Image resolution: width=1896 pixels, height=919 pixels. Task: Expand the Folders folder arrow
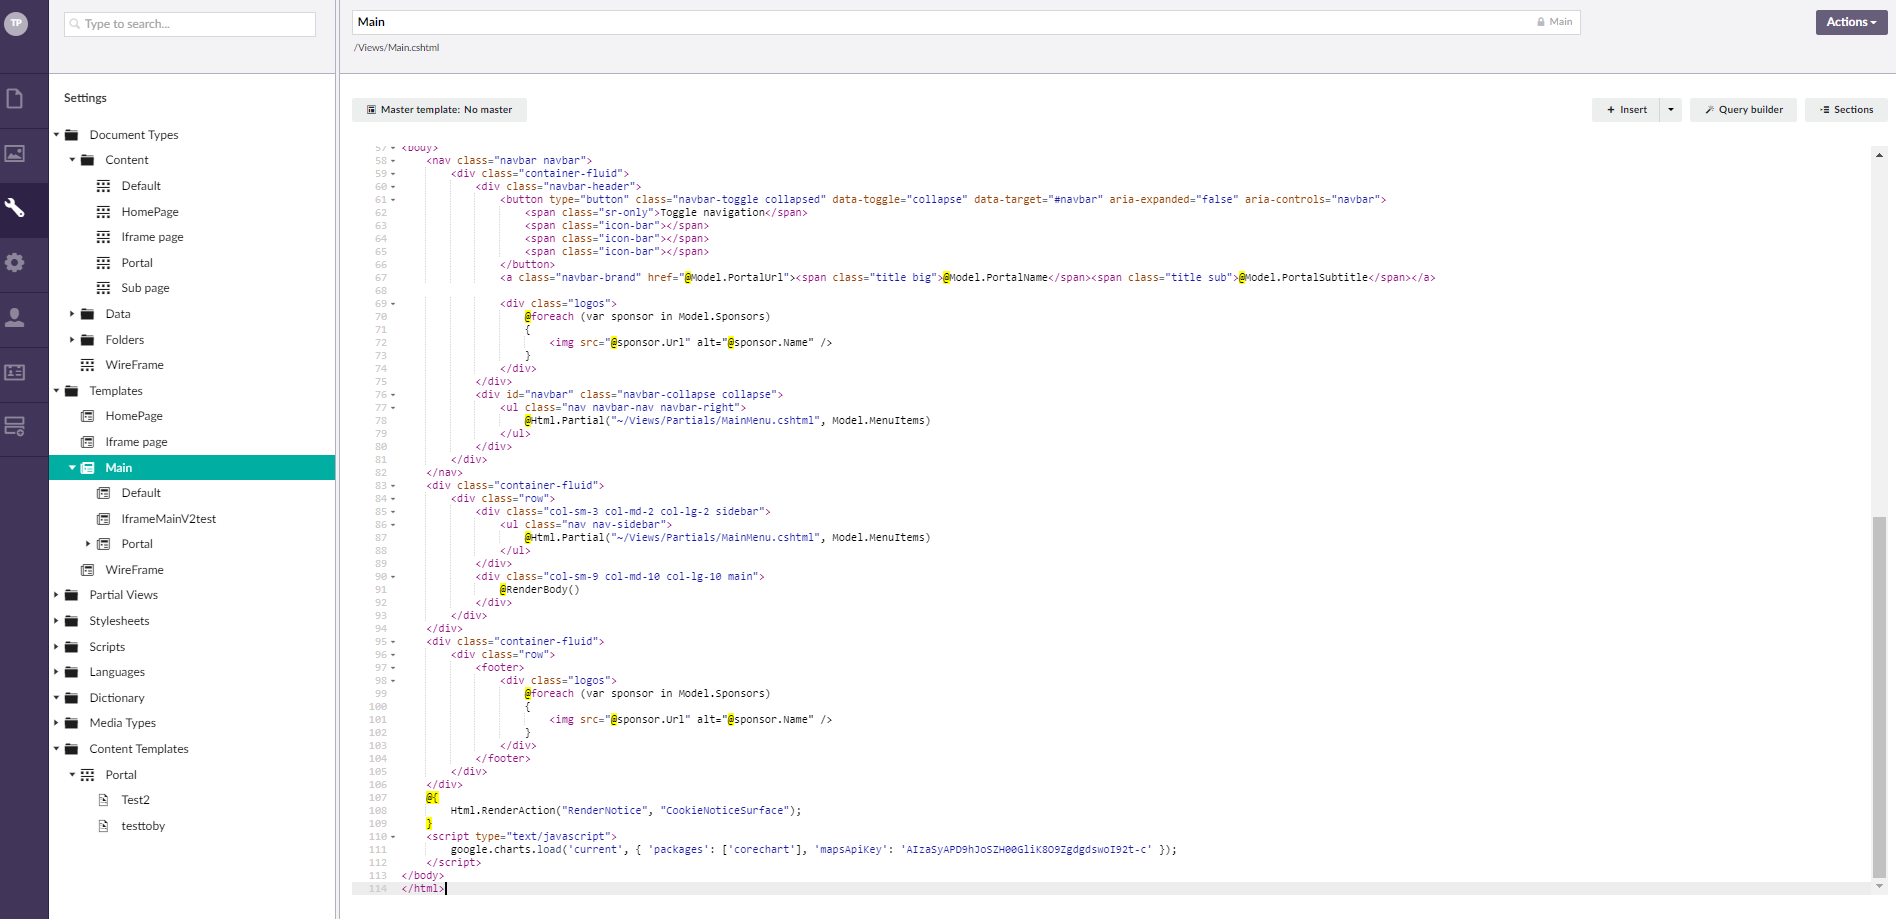(72, 340)
